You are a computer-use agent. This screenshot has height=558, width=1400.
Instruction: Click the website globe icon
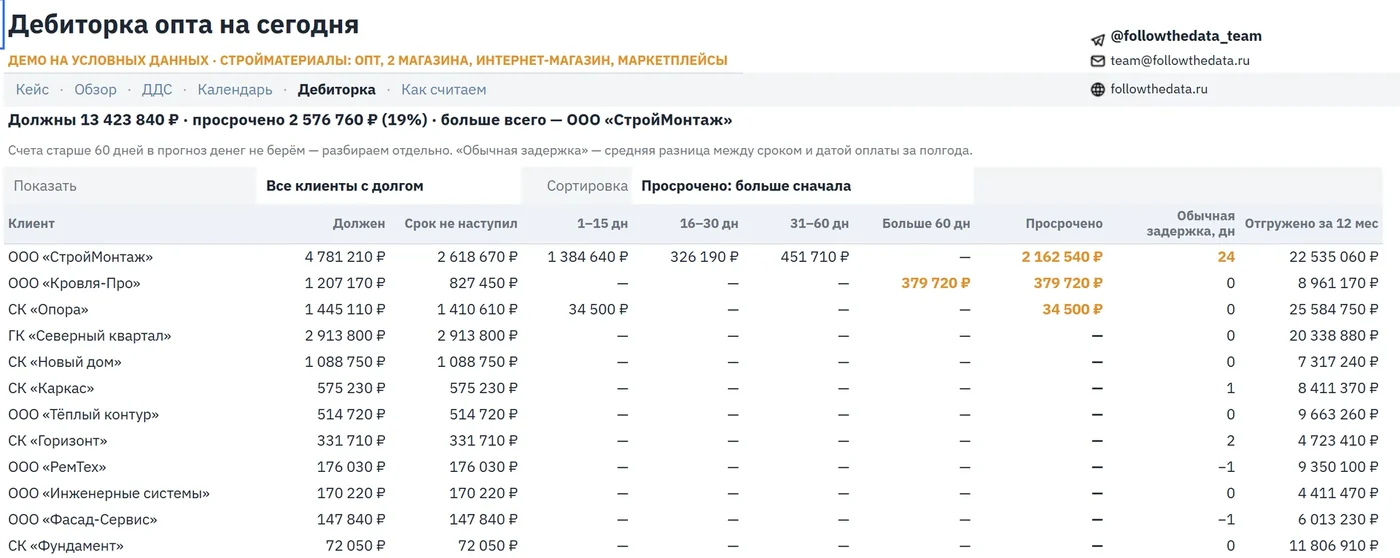[1098, 90]
